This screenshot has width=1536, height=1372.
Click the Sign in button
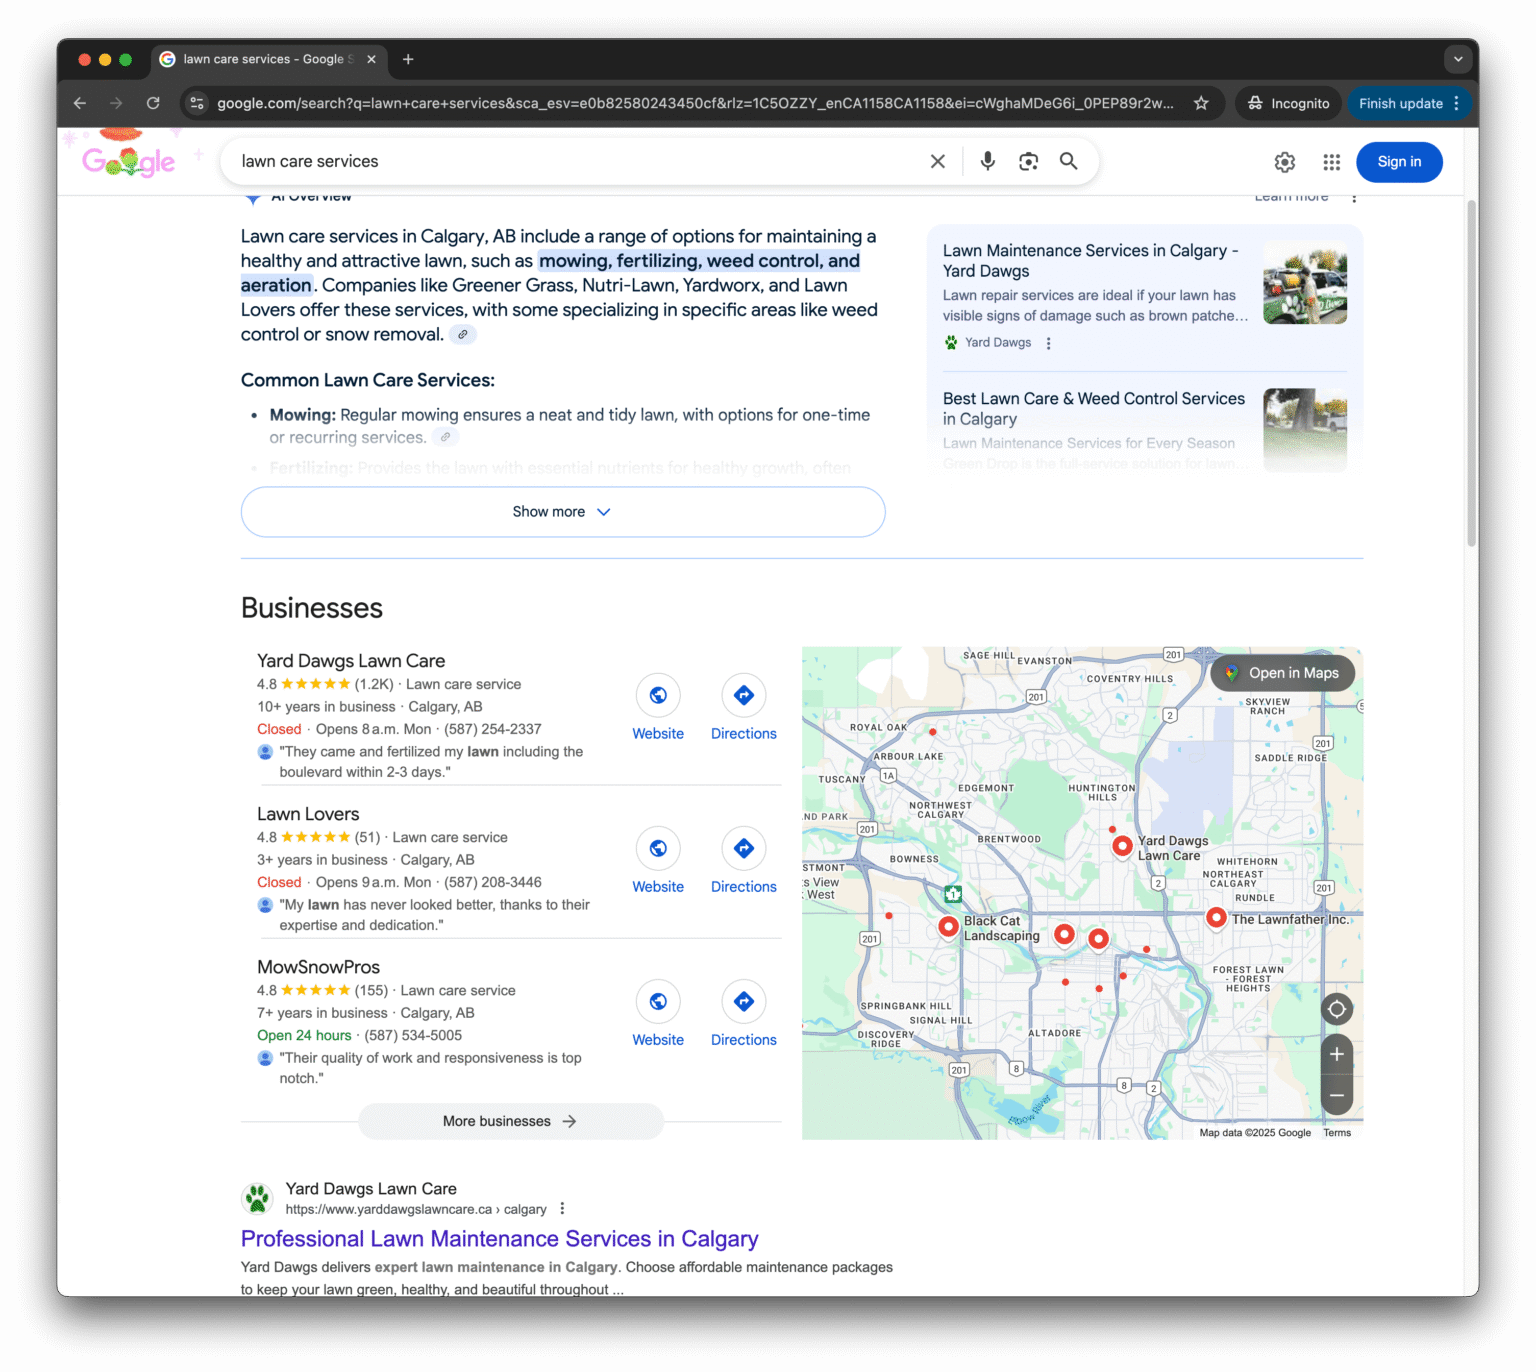[1398, 162]
